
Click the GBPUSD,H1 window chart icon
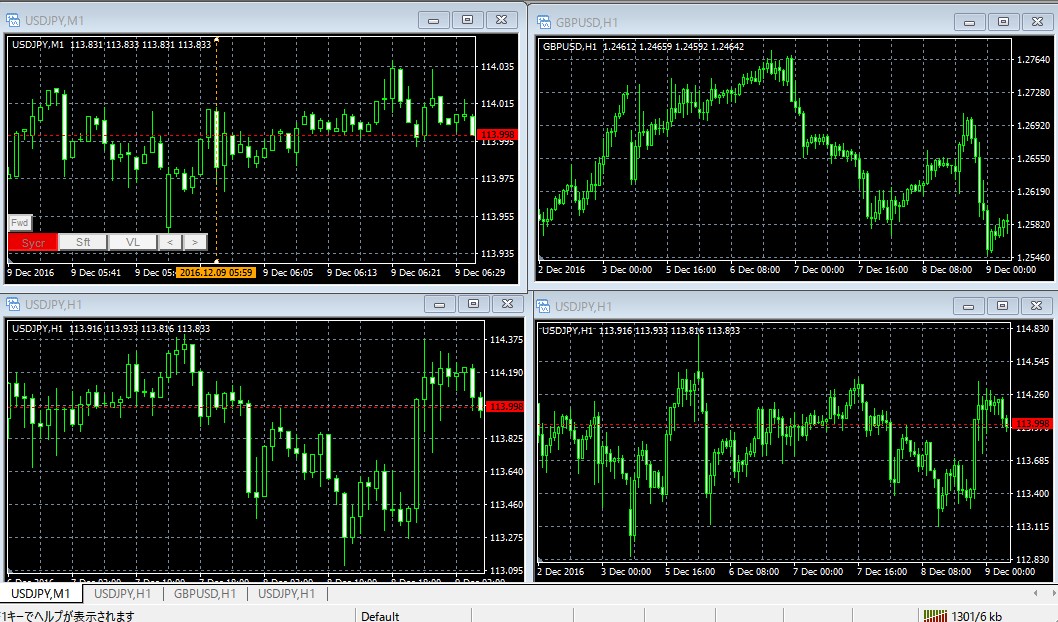pyautogui.click(x=544, y=22)
